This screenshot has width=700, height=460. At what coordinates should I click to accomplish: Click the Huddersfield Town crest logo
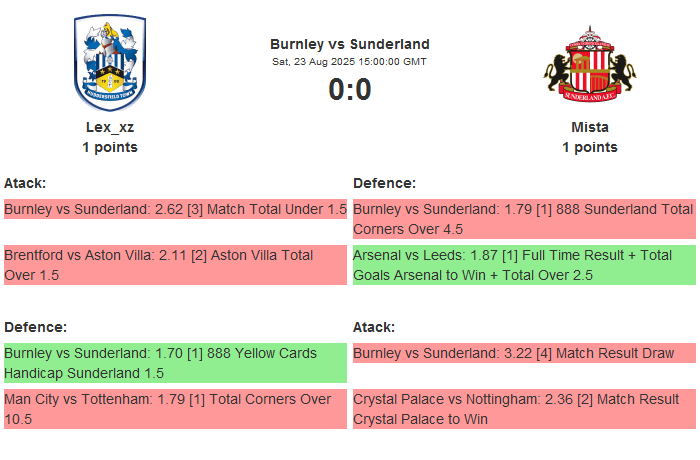tap(110, 62)
